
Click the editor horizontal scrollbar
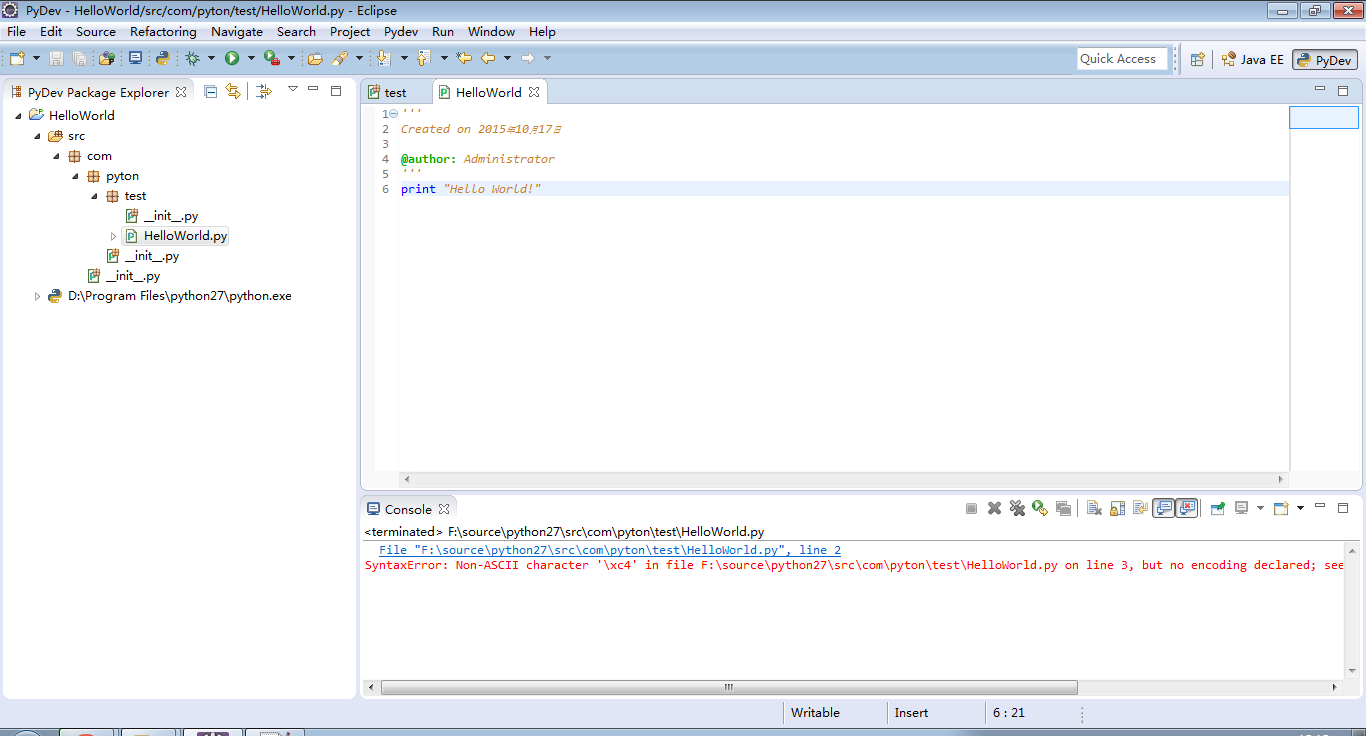coord(844,479)
